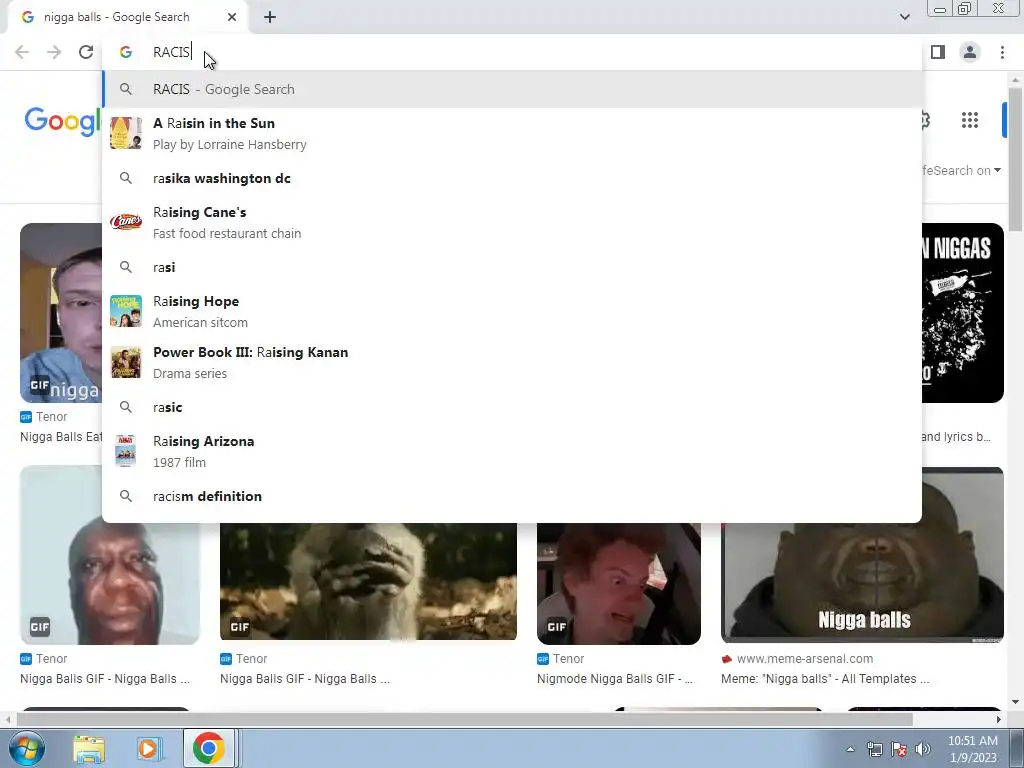This screenshot has height=768, width=1024.
Task: Choose Raising Cane's suggestion
Action: click(513, 222)
